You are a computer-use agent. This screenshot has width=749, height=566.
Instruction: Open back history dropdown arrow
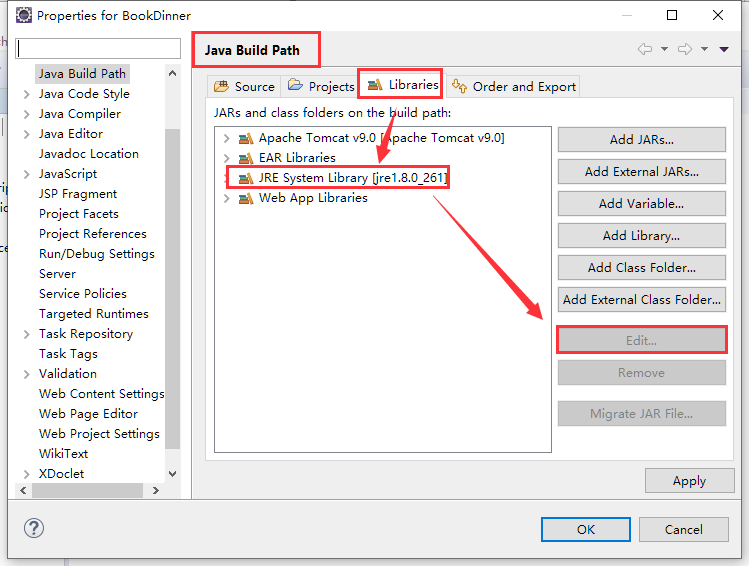(x=664, y=49)
